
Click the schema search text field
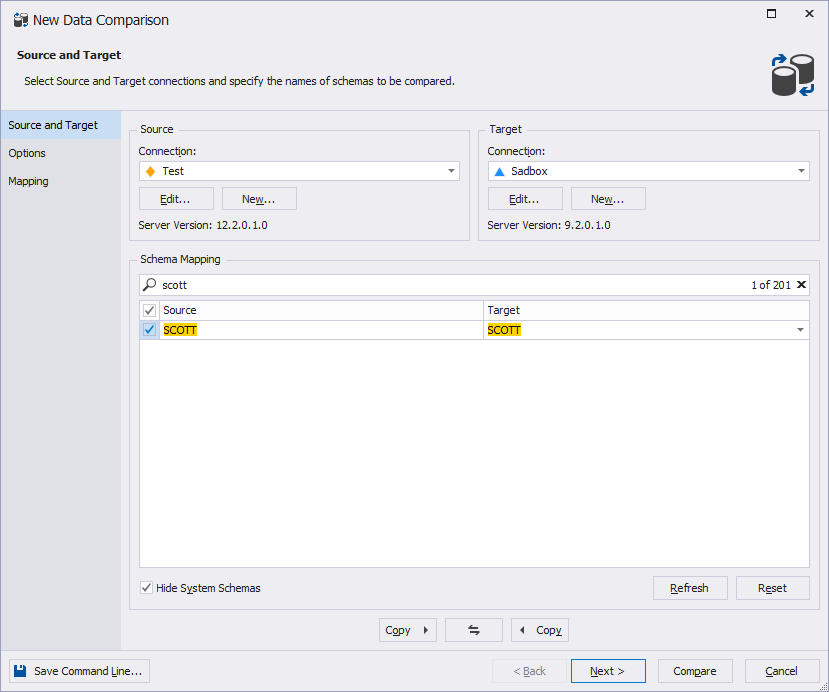[x=450, y=285]
